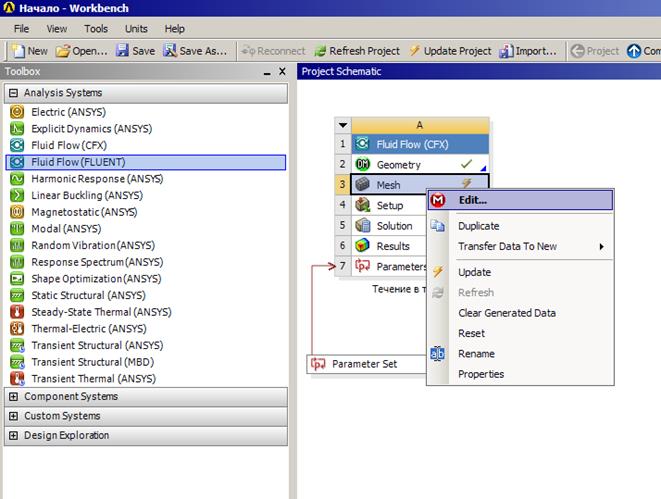Click the Update Project button

point(451,51)
